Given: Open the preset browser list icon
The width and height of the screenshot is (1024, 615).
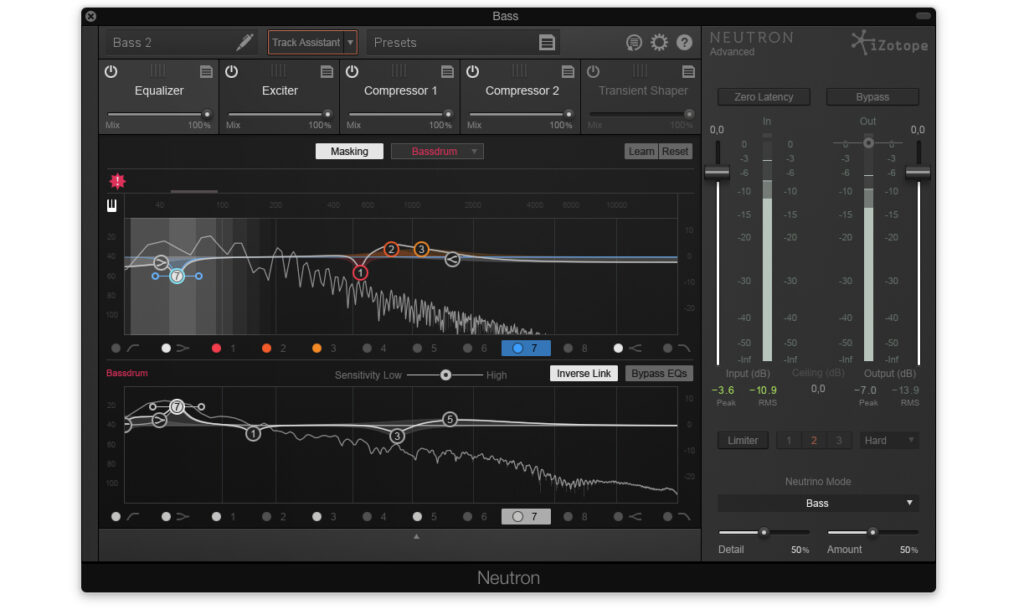Looking at the screenshot, I should [547, 42].
